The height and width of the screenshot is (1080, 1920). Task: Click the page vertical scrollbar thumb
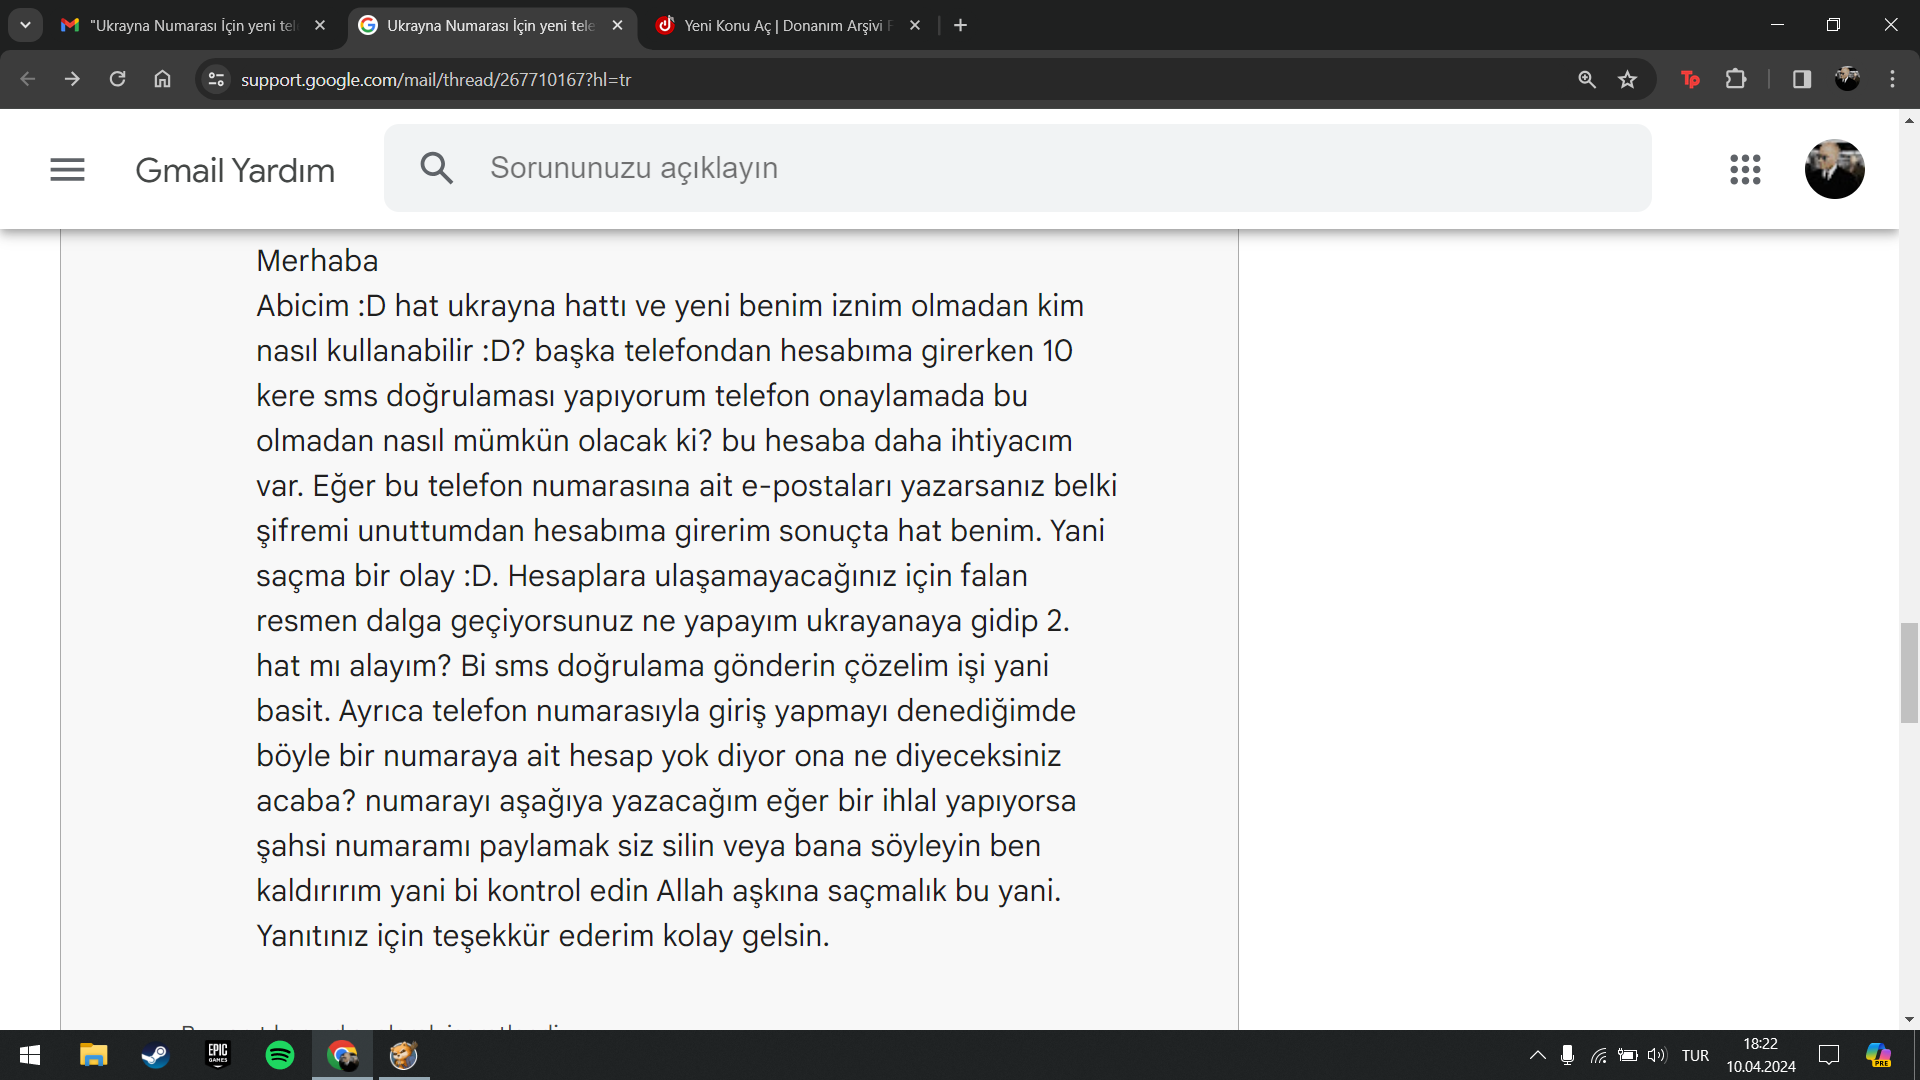[x=1909, y=672]
